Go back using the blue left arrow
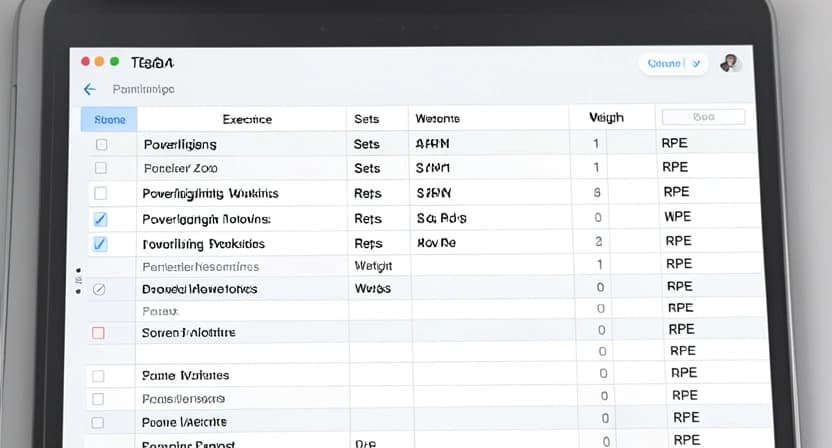The height and width of the screenshot is (448, 832). coord(90,89)
